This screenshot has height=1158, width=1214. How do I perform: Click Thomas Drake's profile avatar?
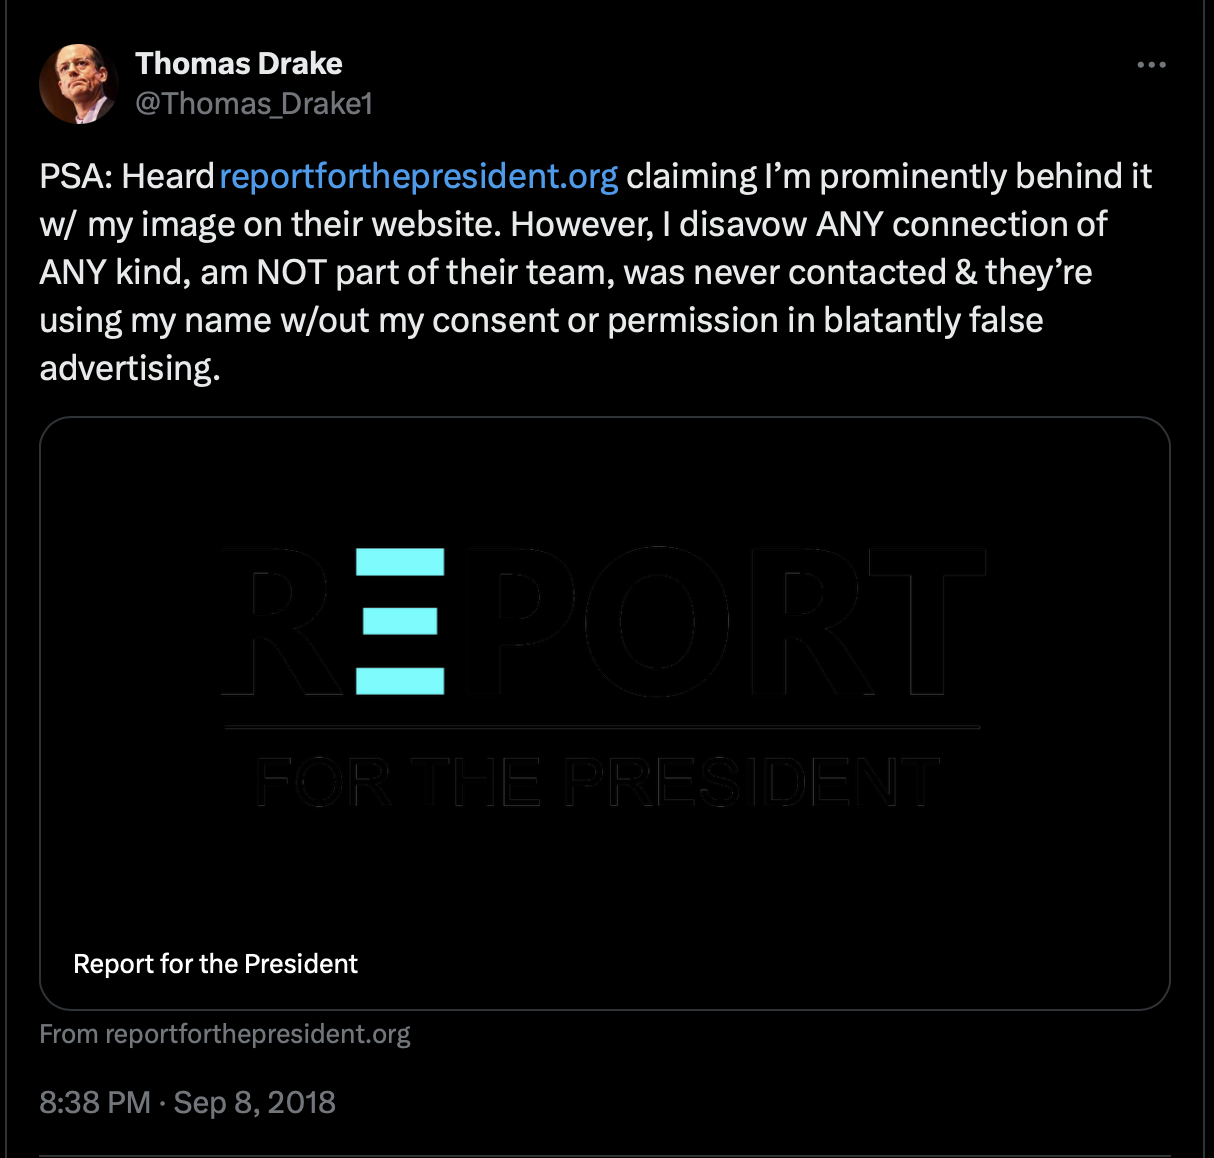[78, 84]
